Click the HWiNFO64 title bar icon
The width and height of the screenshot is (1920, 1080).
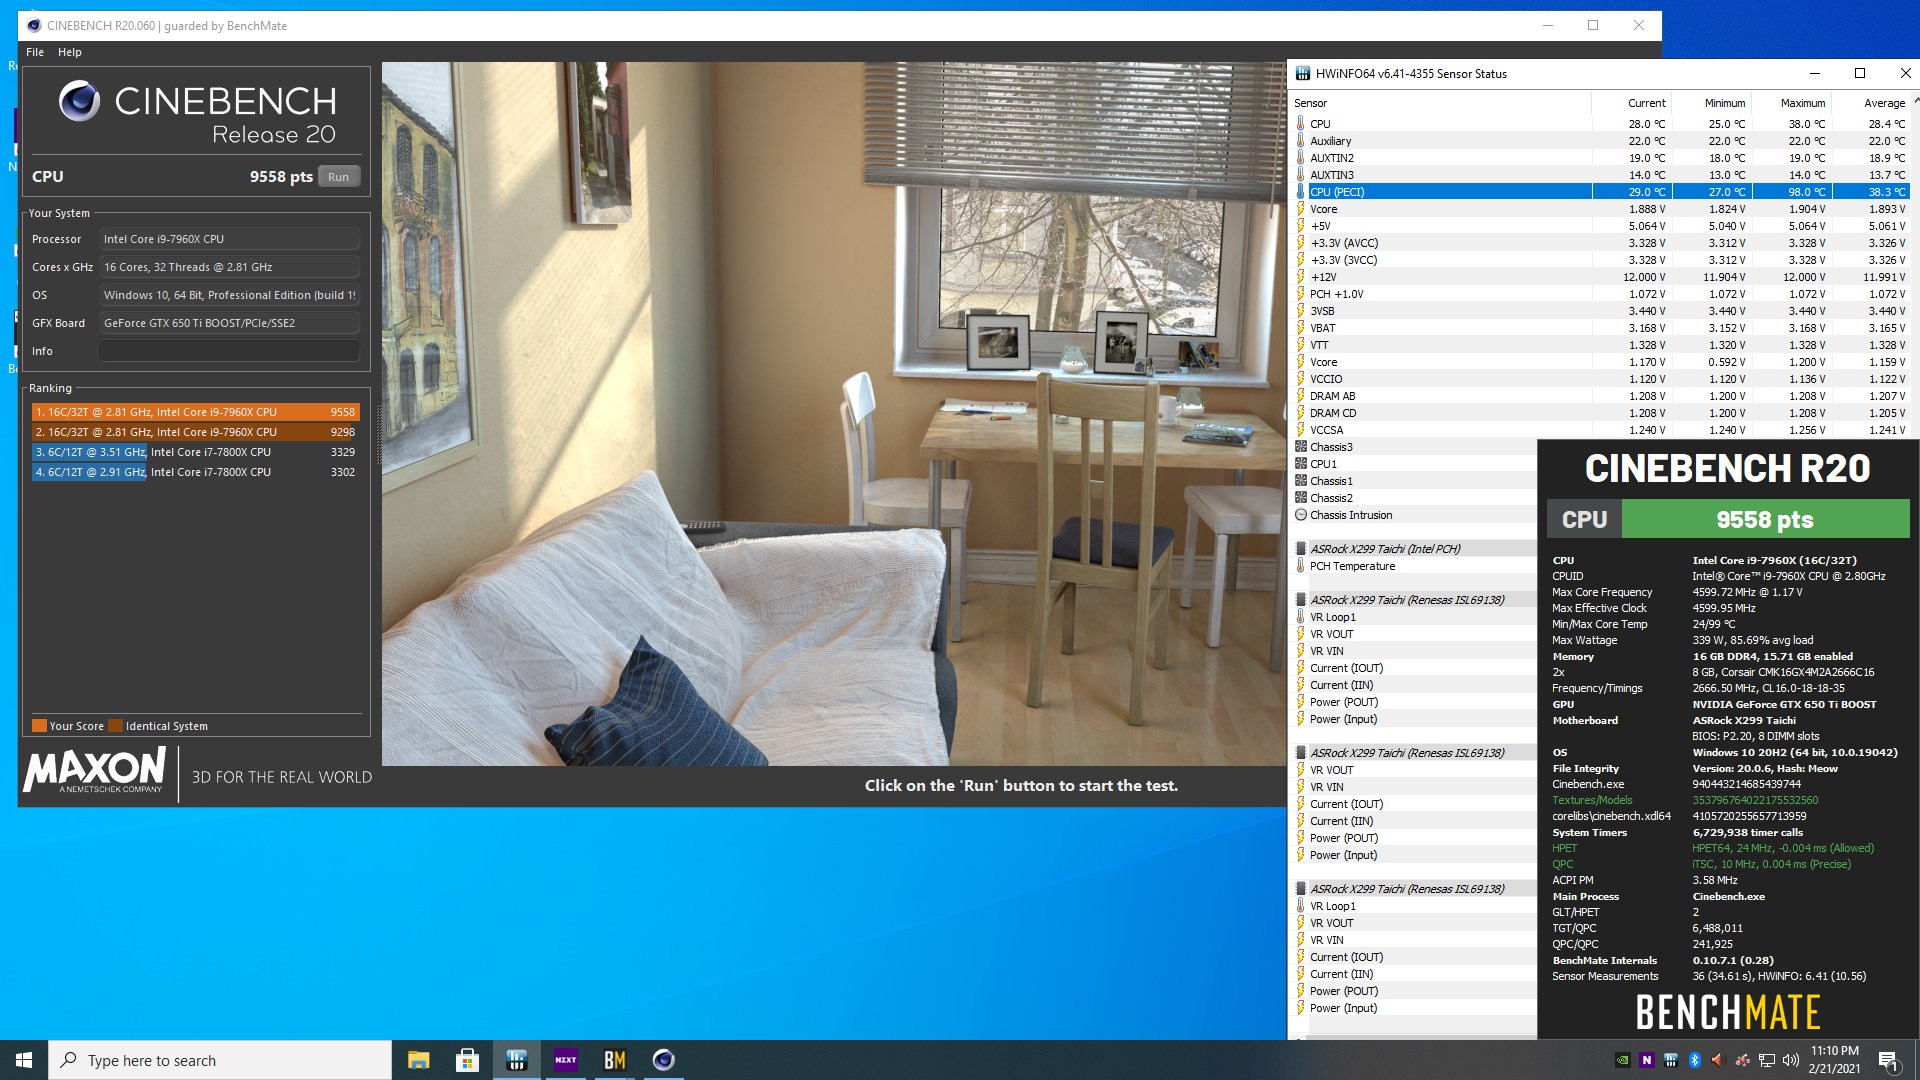point(1302,73)
